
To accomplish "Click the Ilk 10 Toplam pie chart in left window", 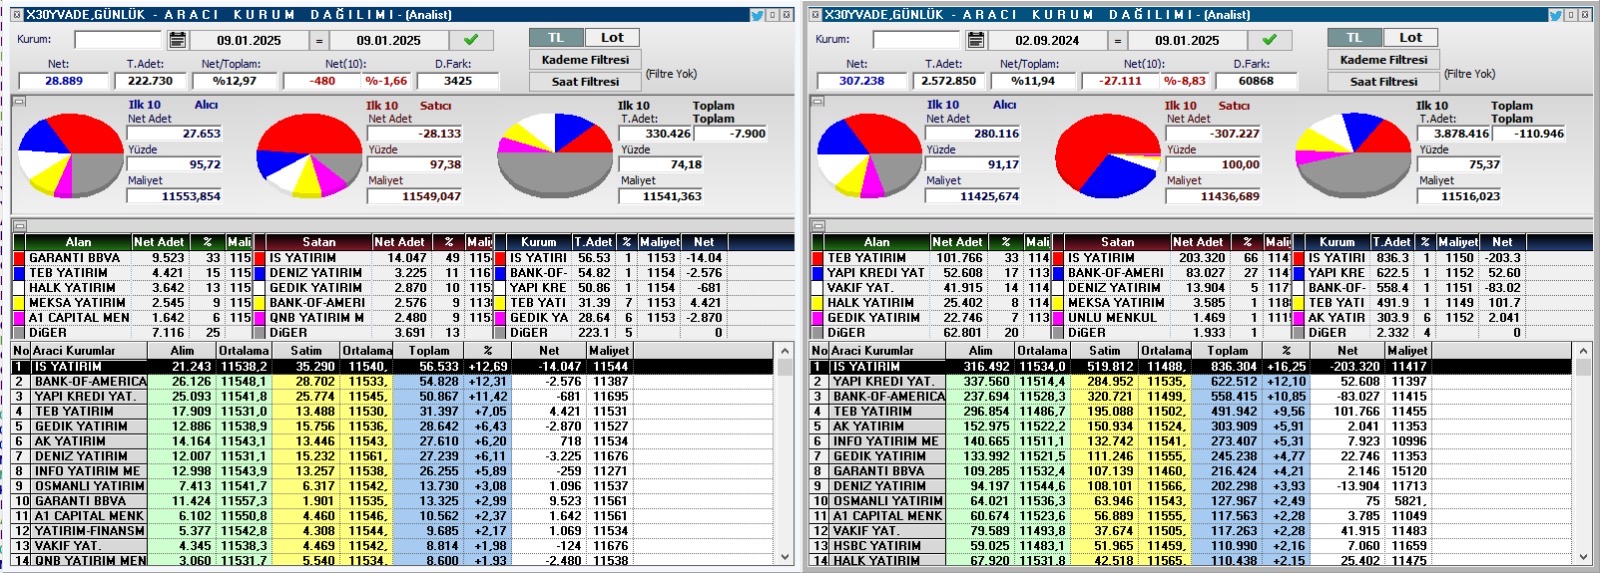I will [x=555, y=155].
